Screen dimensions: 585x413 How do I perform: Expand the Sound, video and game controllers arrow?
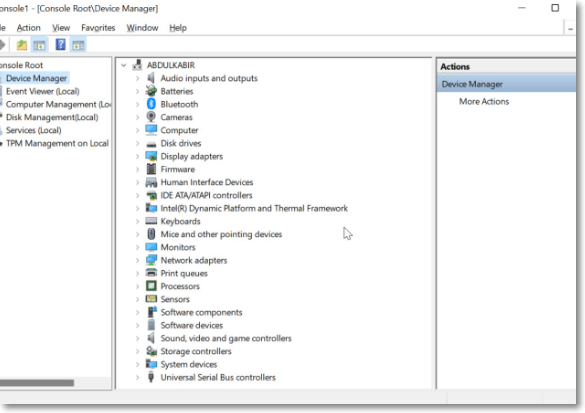pyautogui.click(x=137, y=338)
